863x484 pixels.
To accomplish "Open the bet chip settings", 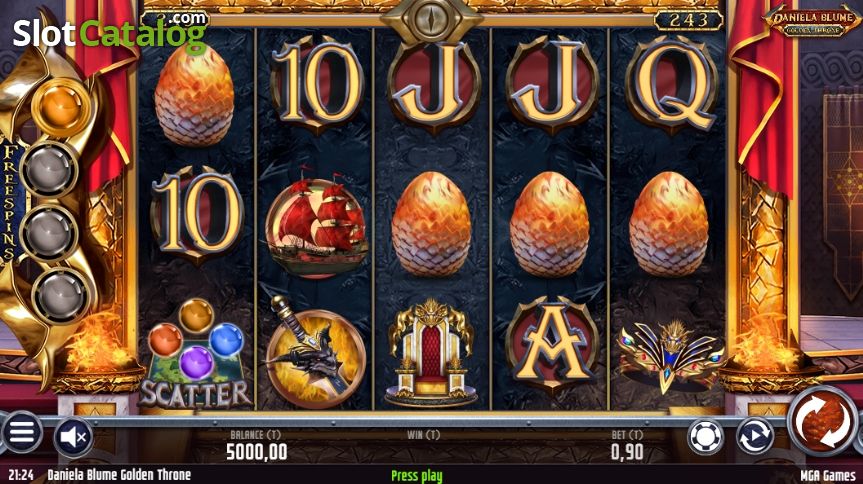I will (x=705, y=437).
